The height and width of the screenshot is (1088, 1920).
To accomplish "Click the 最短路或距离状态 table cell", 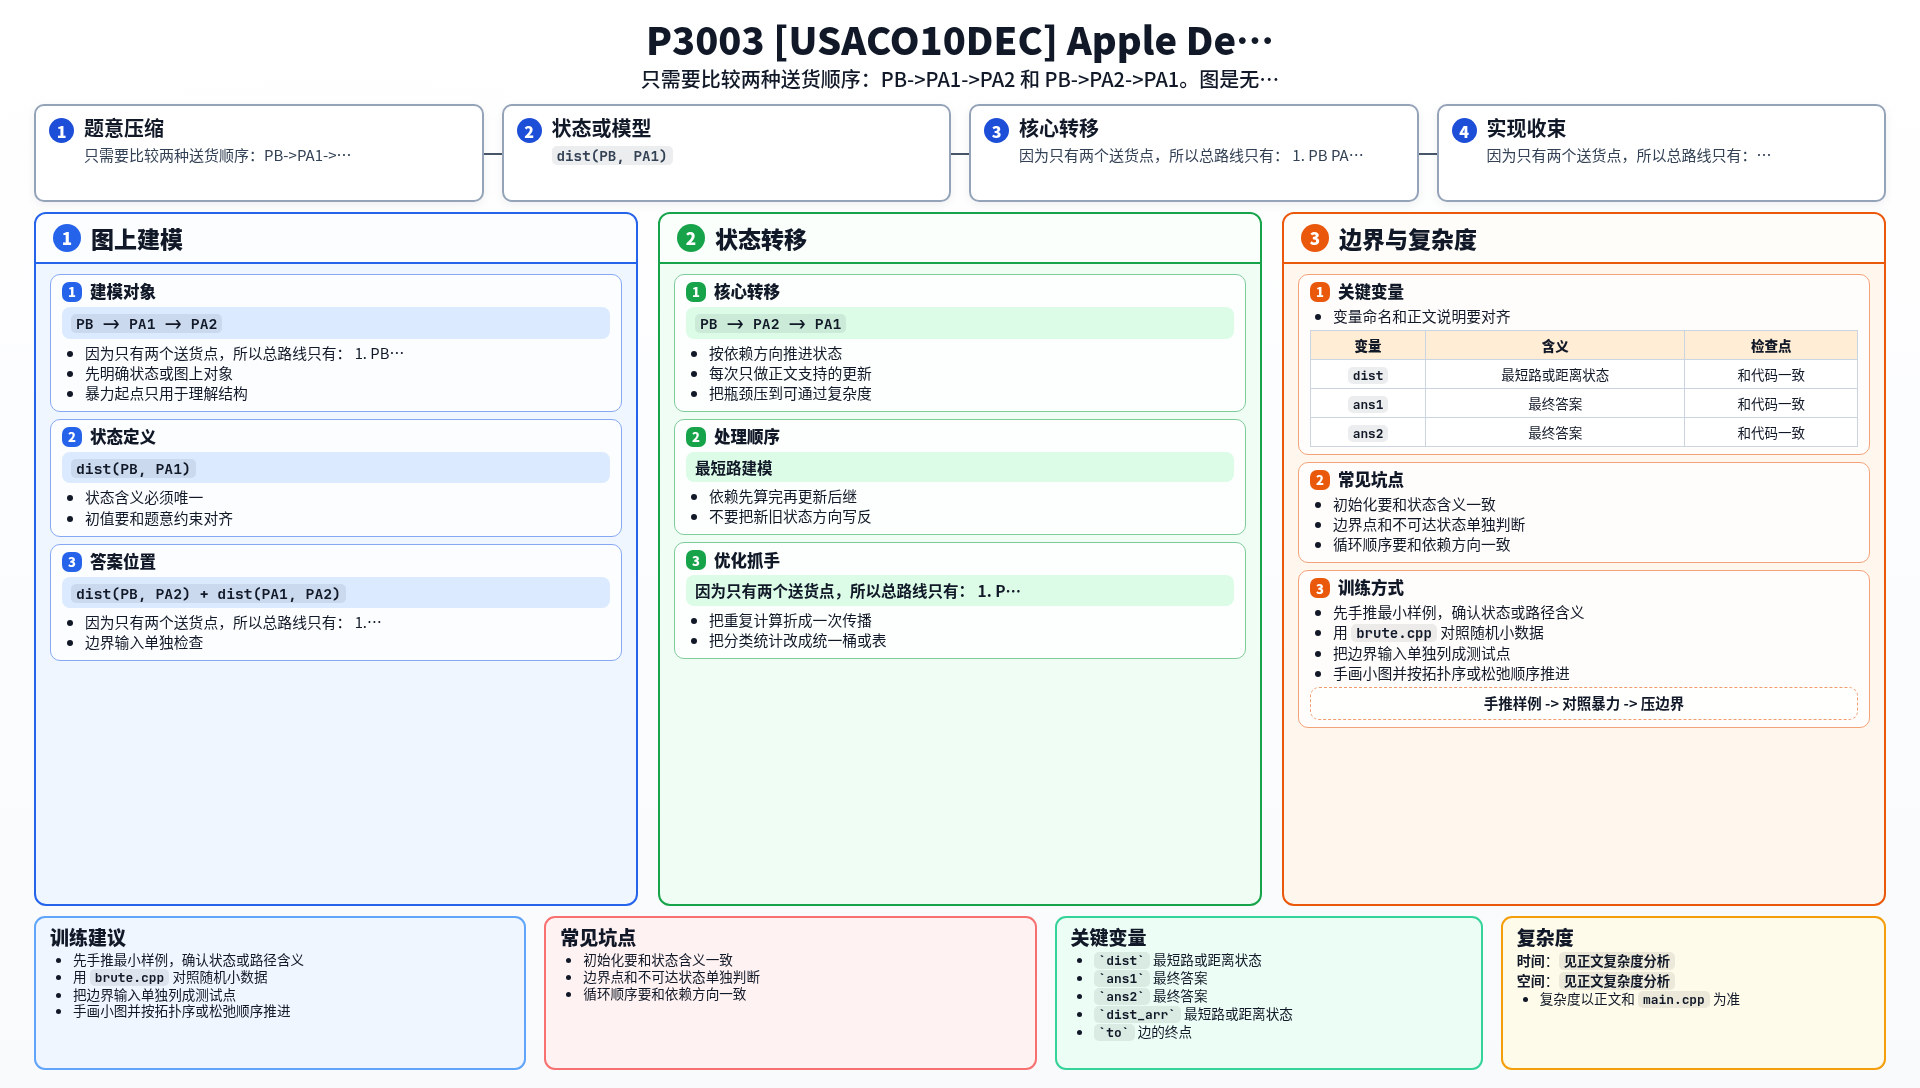I will coord(1555,375).
